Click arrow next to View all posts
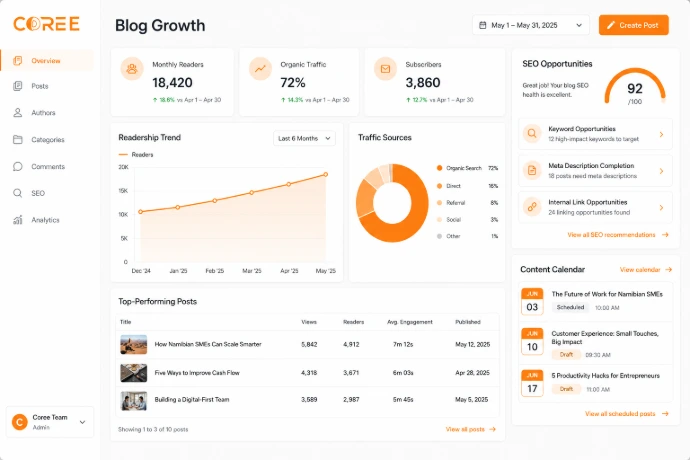 (492, 429)
